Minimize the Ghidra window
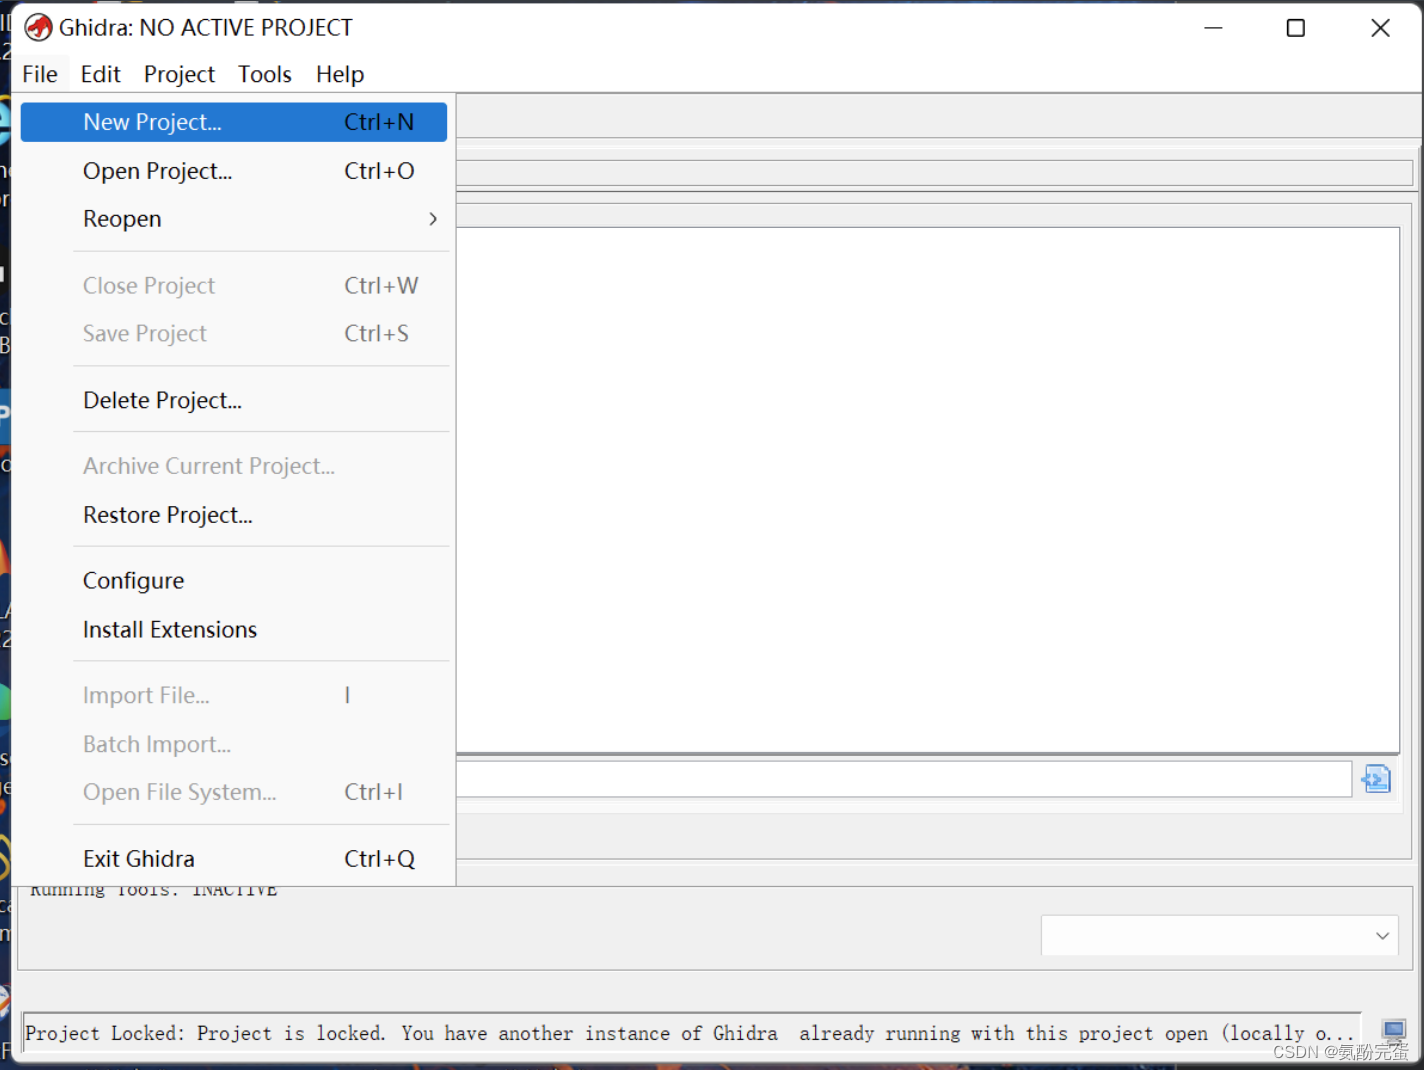This screenshot has width=1424, height=1070. [x=1213, y=28]
